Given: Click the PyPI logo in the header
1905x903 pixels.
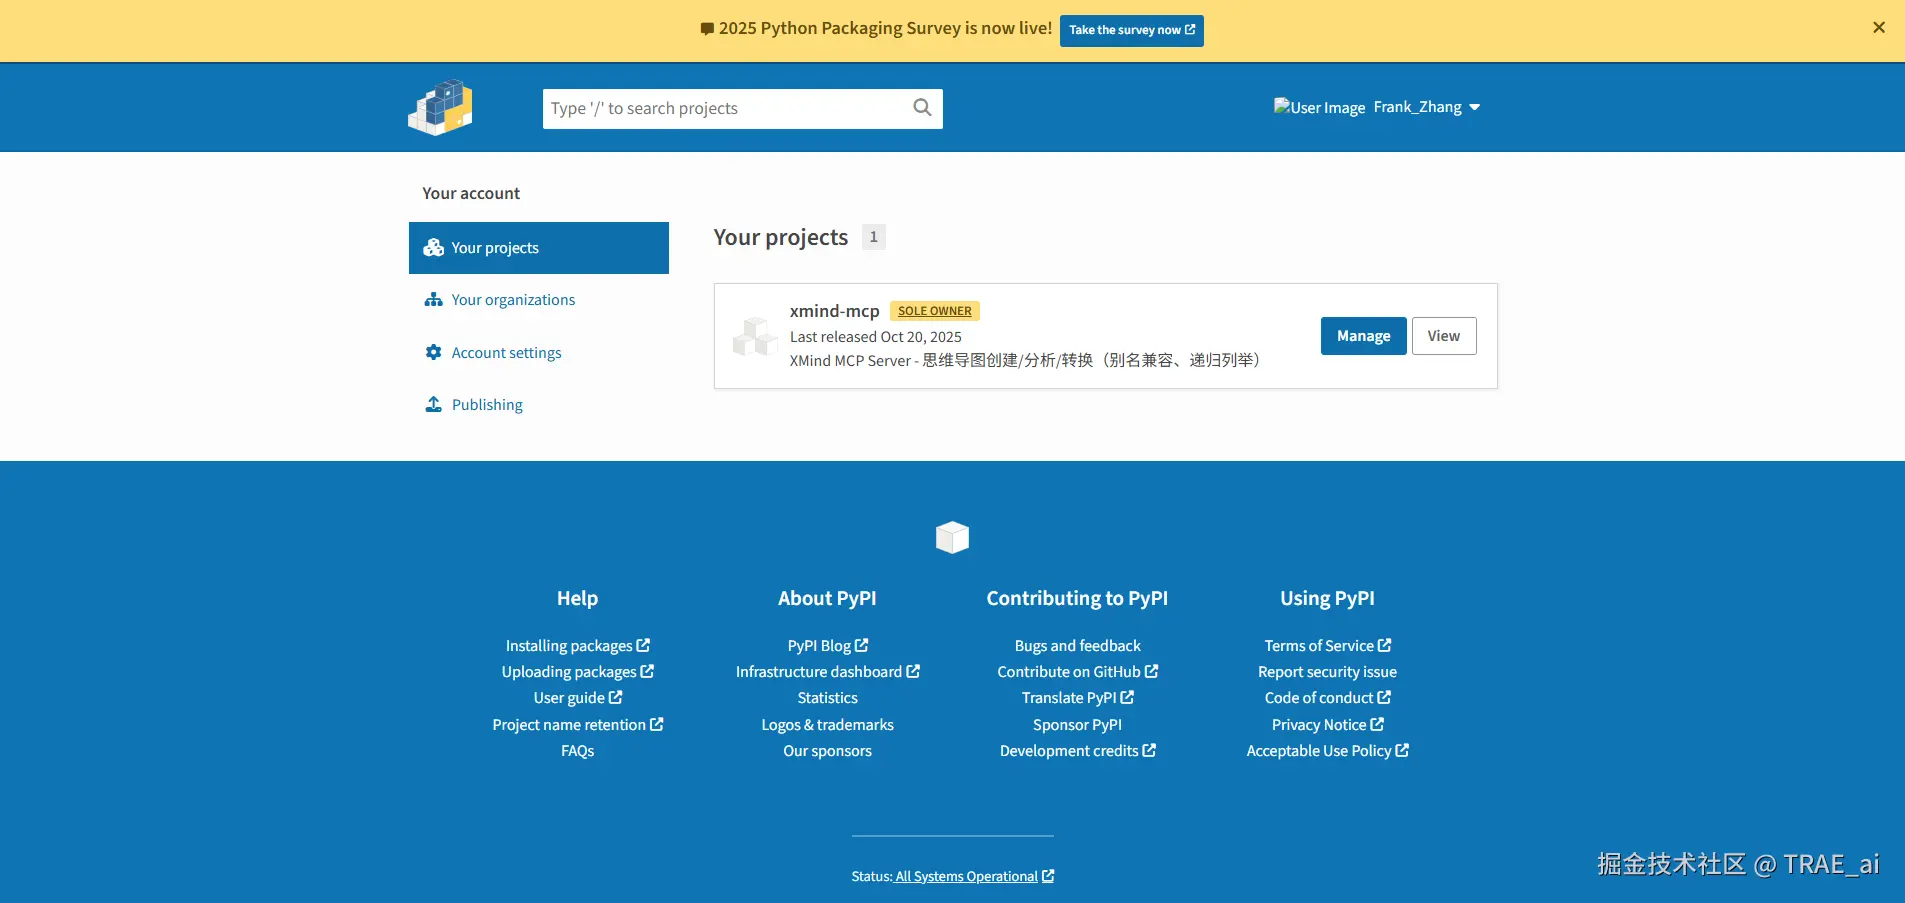Looking at the screenshot, I should pos(440,107).
